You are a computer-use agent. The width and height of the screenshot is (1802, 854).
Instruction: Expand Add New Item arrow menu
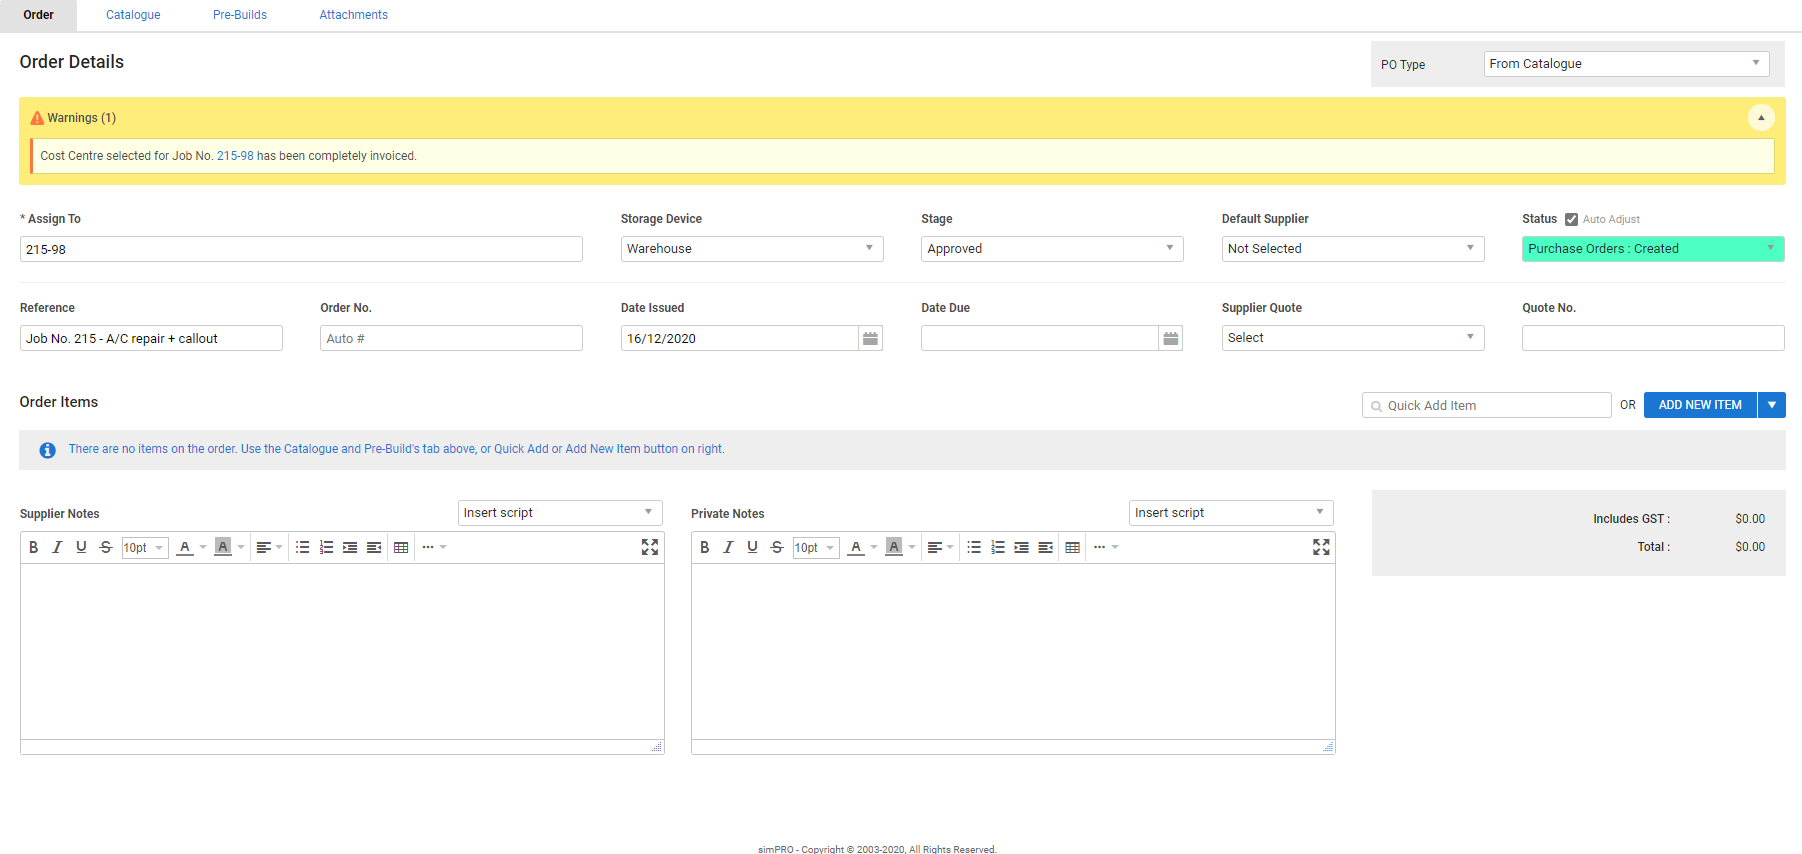click(1772, 405)
